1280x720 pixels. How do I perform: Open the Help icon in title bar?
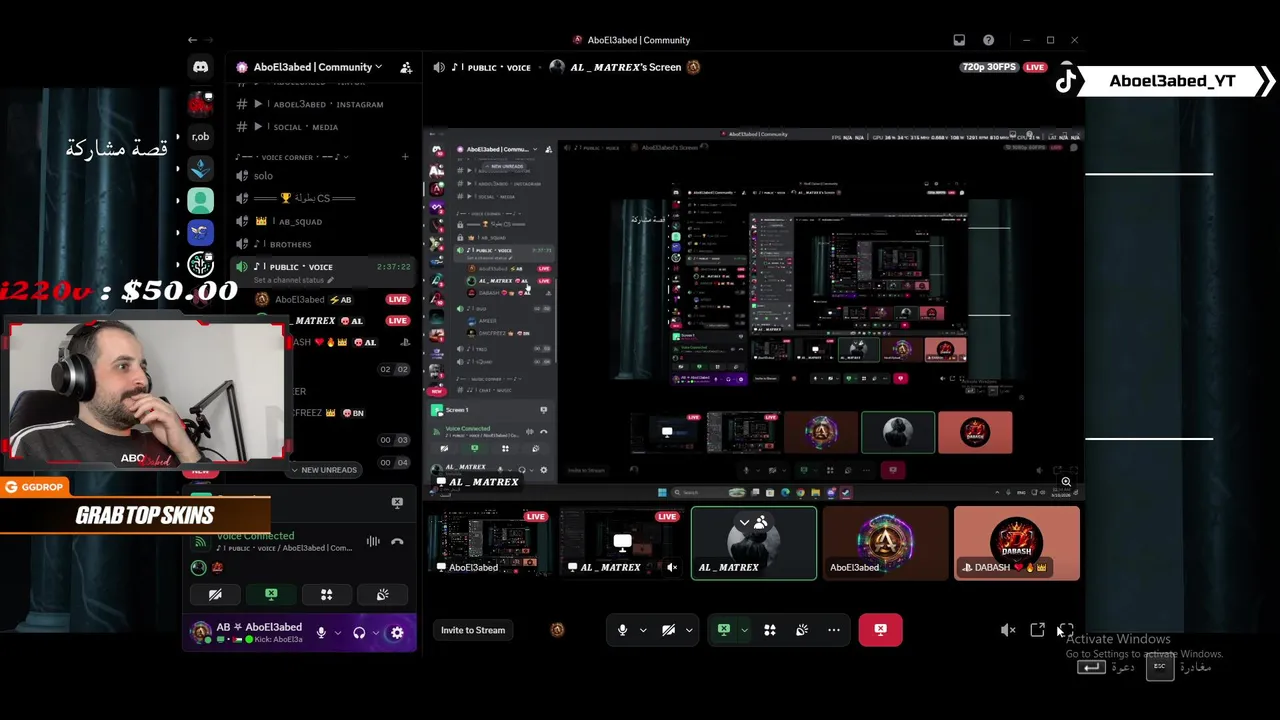pyautogui.click(x=988, y=40)
